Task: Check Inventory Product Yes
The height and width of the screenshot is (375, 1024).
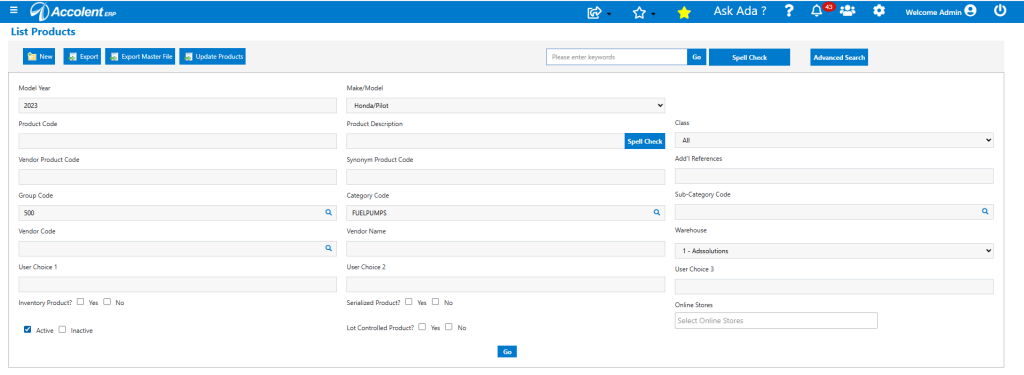Action: [x=80, y=302]
